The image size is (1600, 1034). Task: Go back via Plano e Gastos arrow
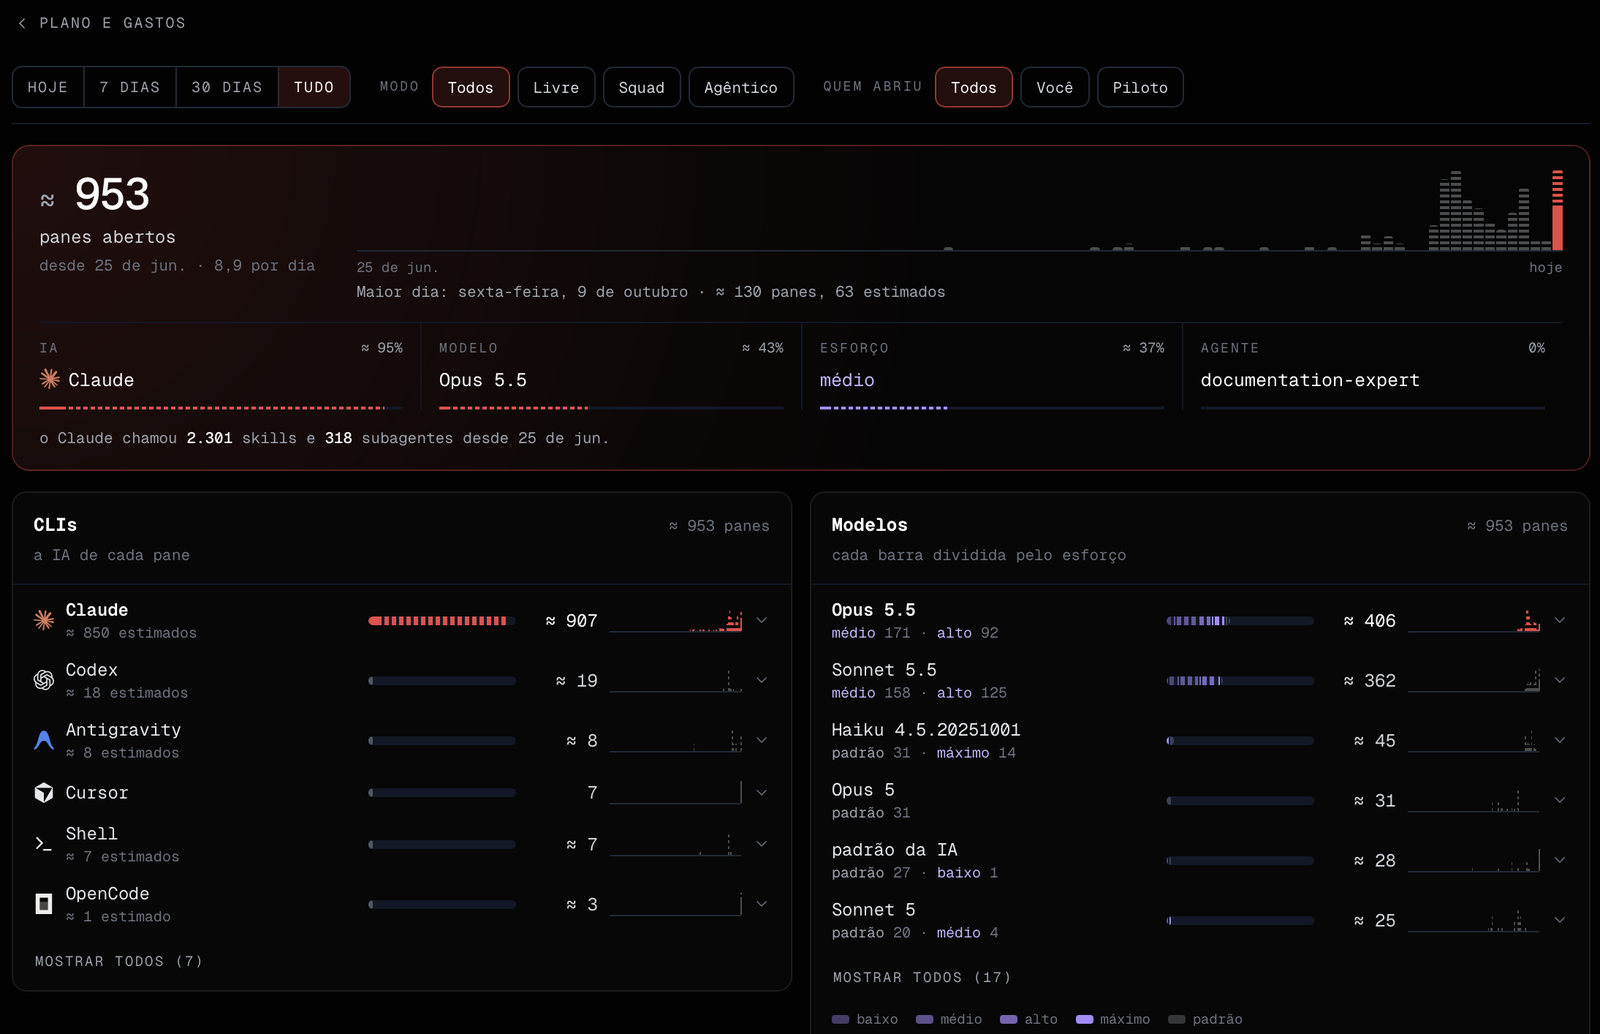pos(22,23)
